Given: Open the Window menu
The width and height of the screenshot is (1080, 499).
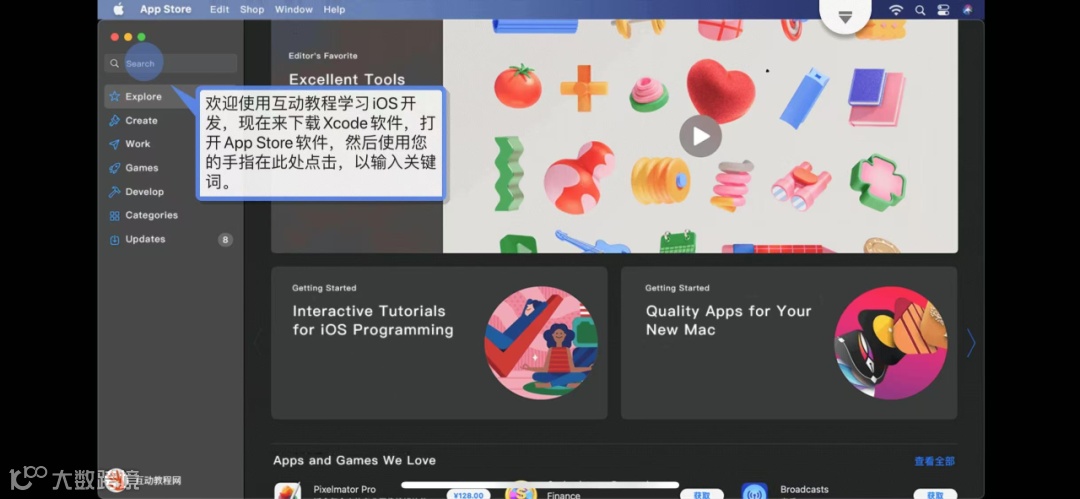Looking at the screenshot, I should click(293, 10).
